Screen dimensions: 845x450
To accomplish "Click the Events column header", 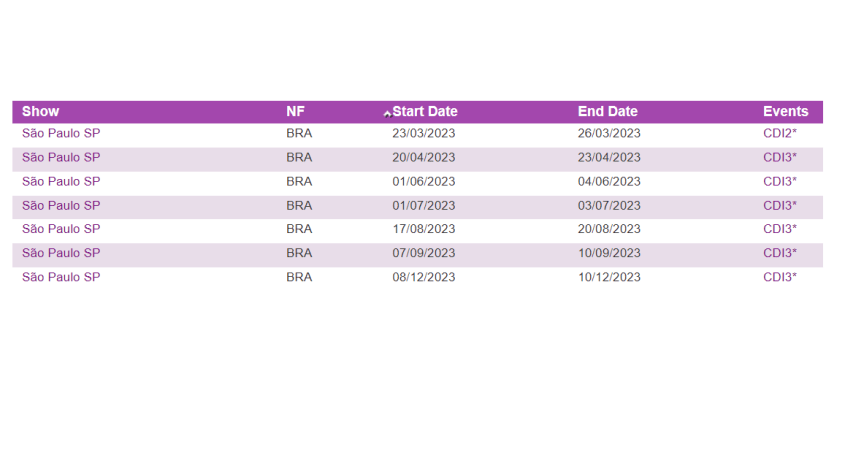I will (785, 112).
